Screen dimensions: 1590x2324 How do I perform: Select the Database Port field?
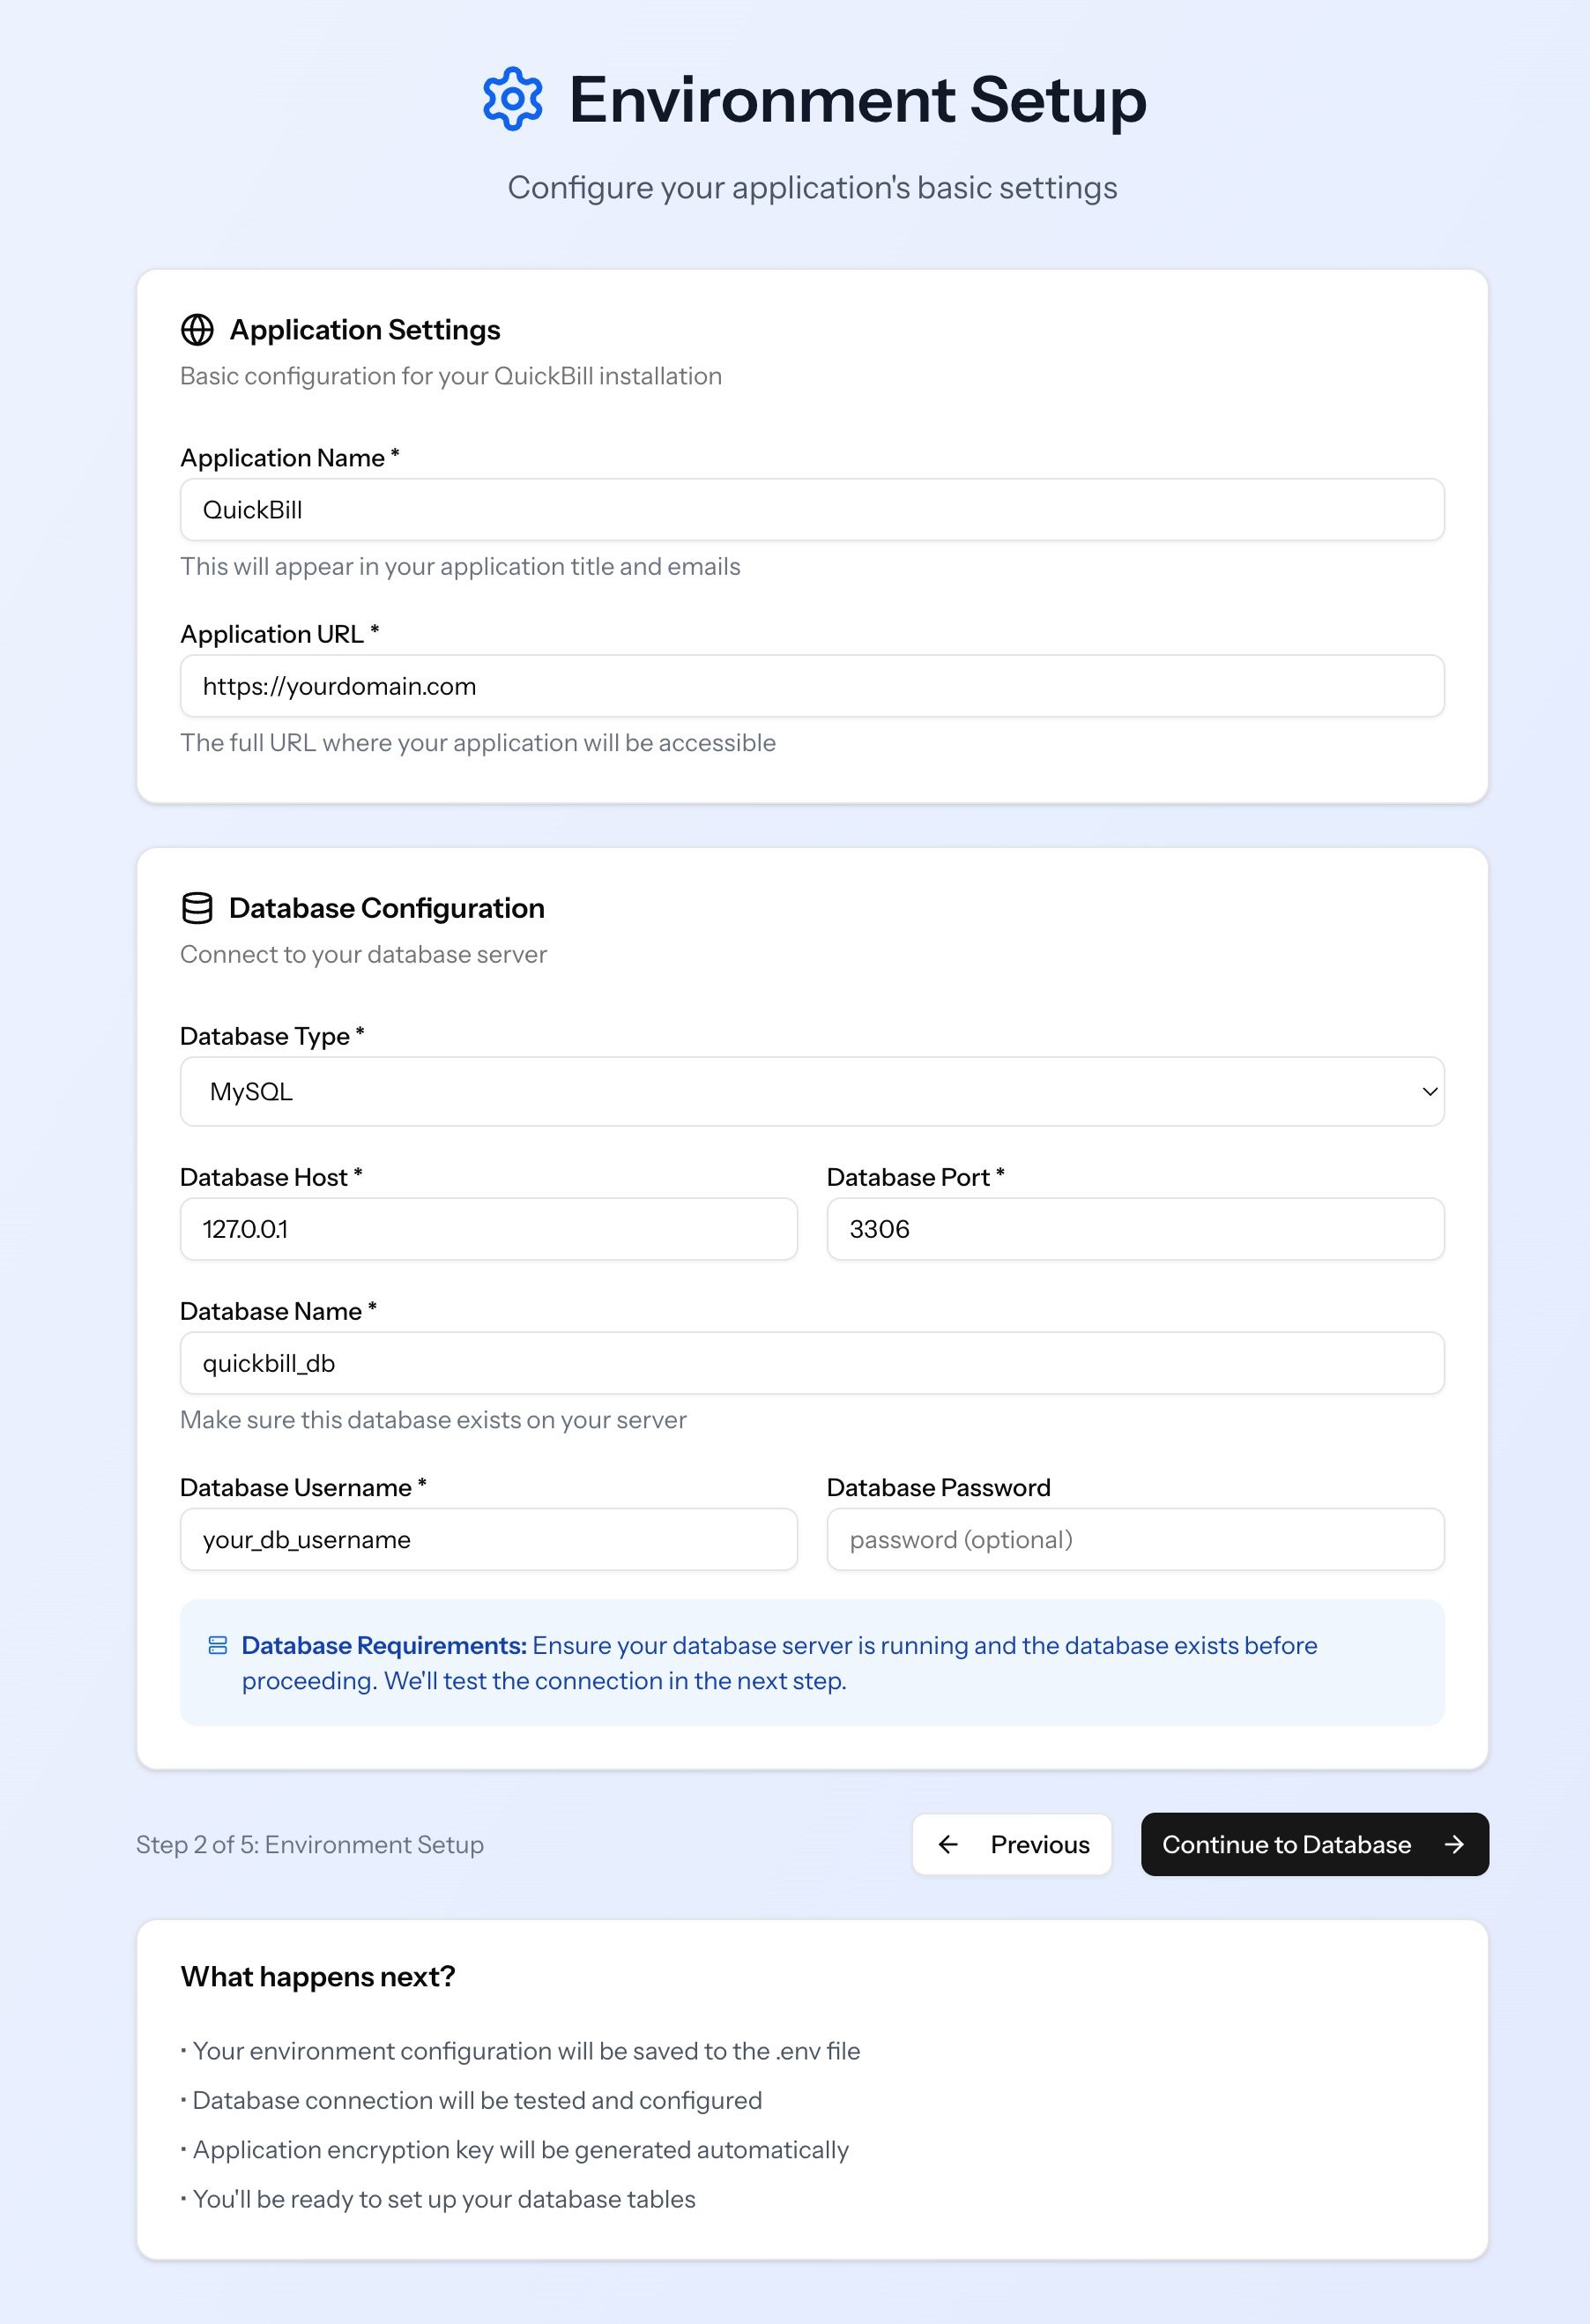pos(1135,1229)
